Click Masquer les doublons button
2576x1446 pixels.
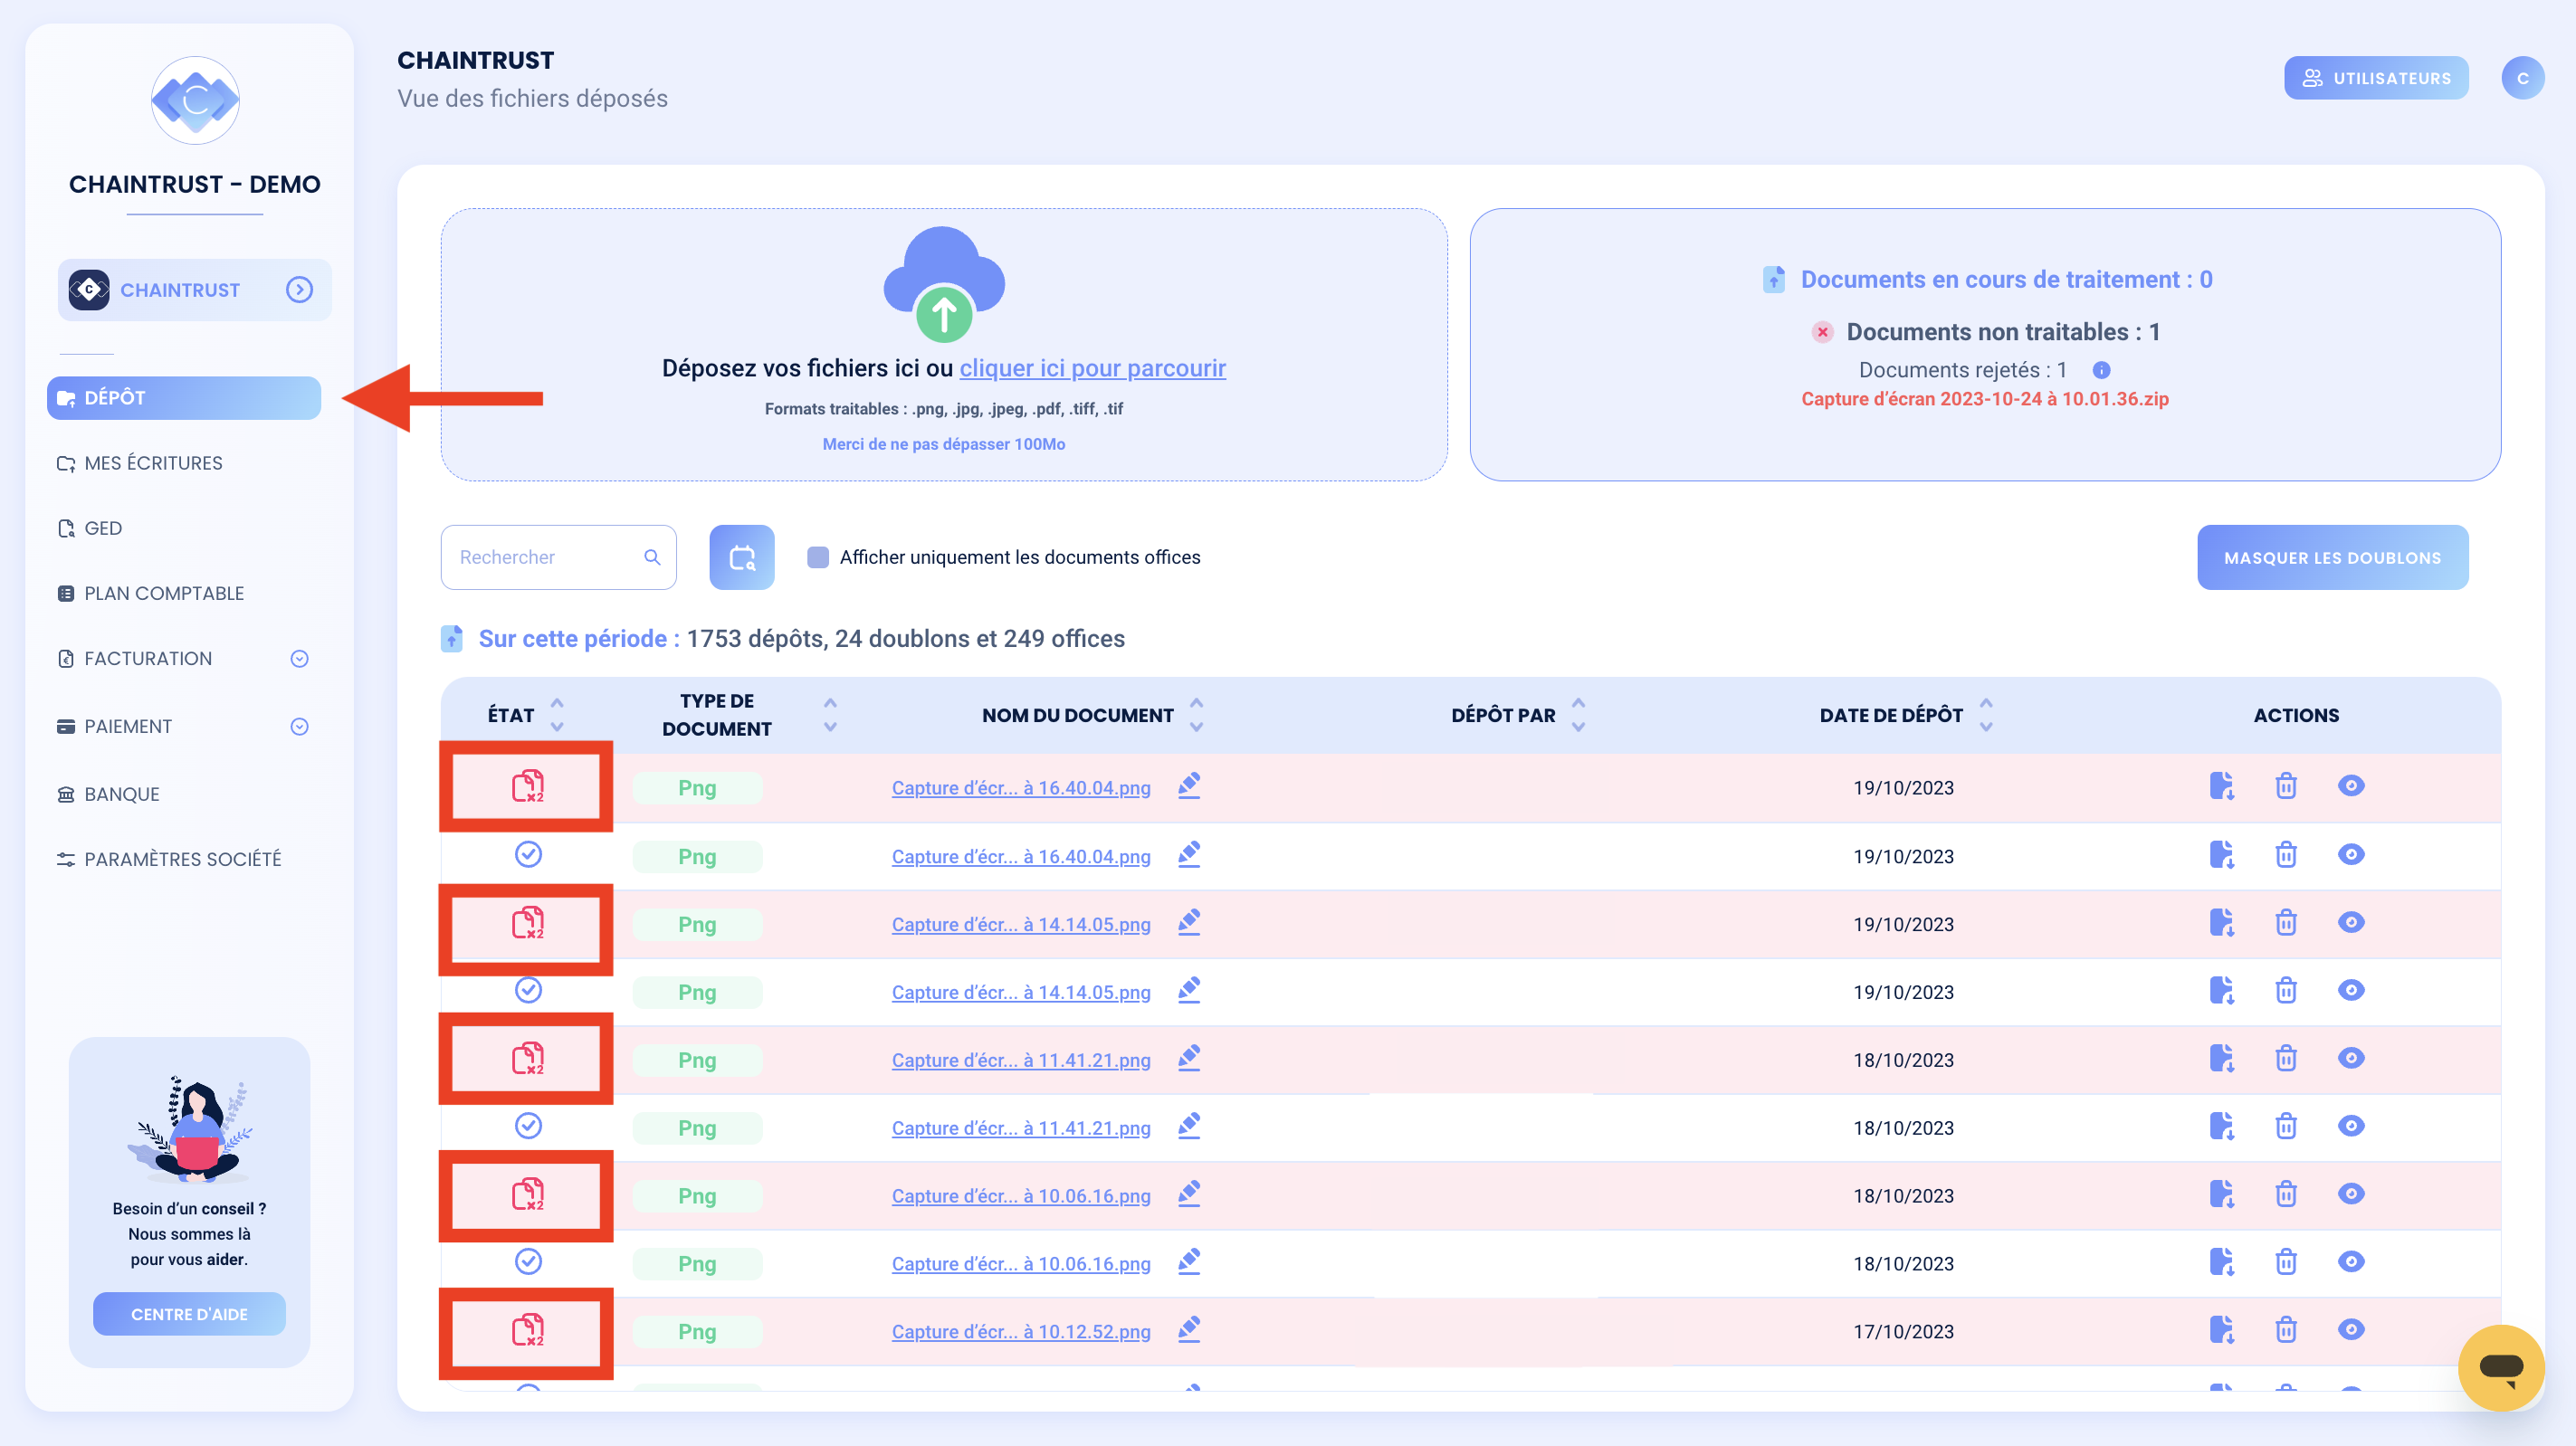pos(2332,557)
